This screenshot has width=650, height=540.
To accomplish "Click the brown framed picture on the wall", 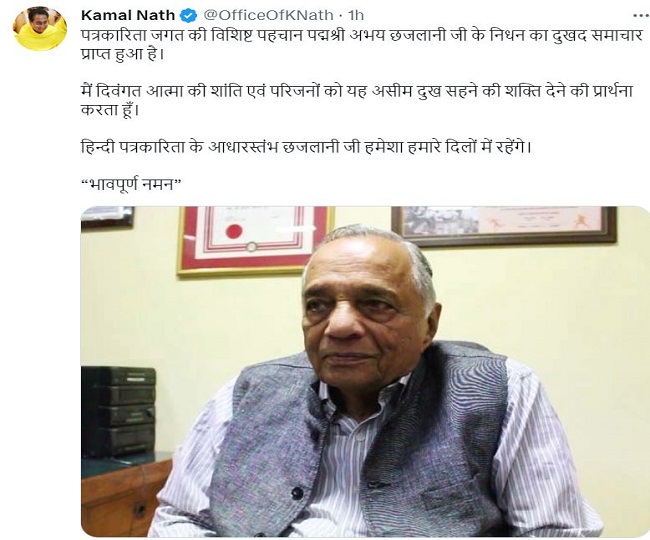I will tap(504, 226).
